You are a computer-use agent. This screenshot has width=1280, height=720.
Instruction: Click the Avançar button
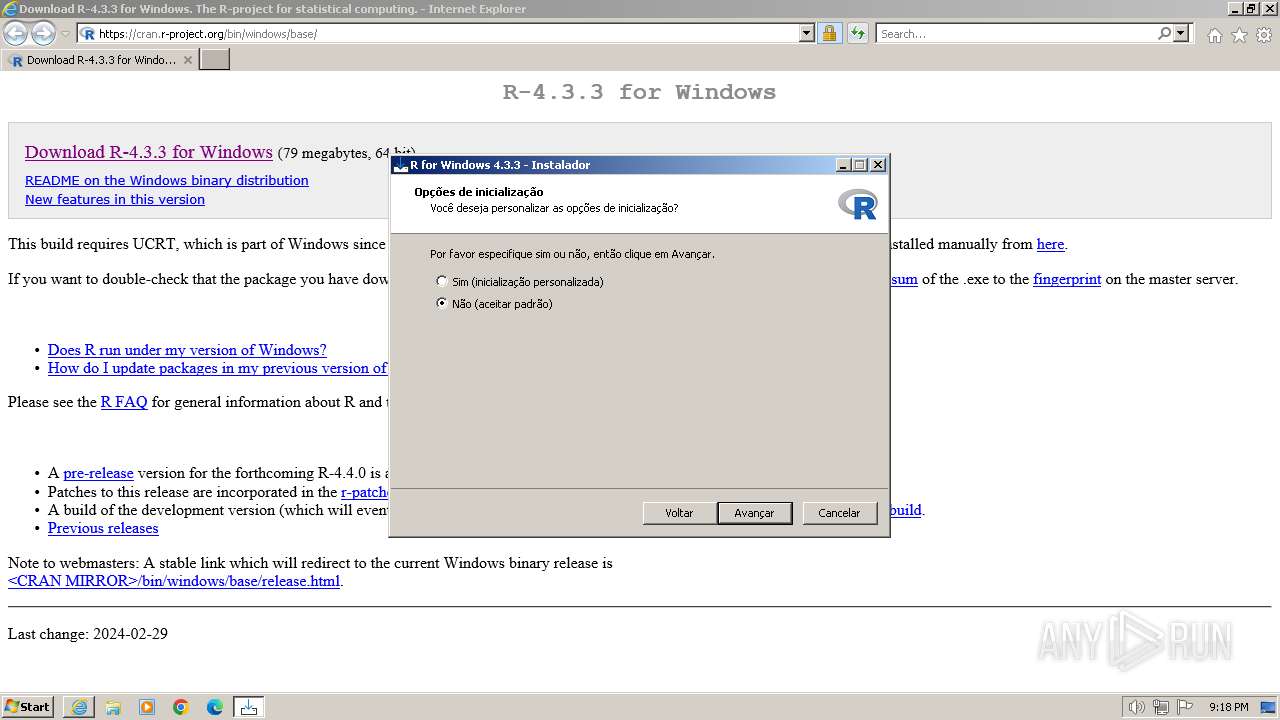click(754, 513)
